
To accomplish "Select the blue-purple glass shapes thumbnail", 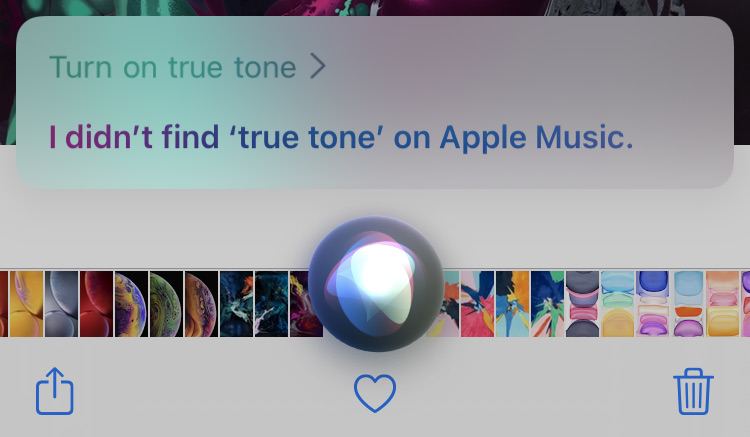I will [x=652, y=304].
